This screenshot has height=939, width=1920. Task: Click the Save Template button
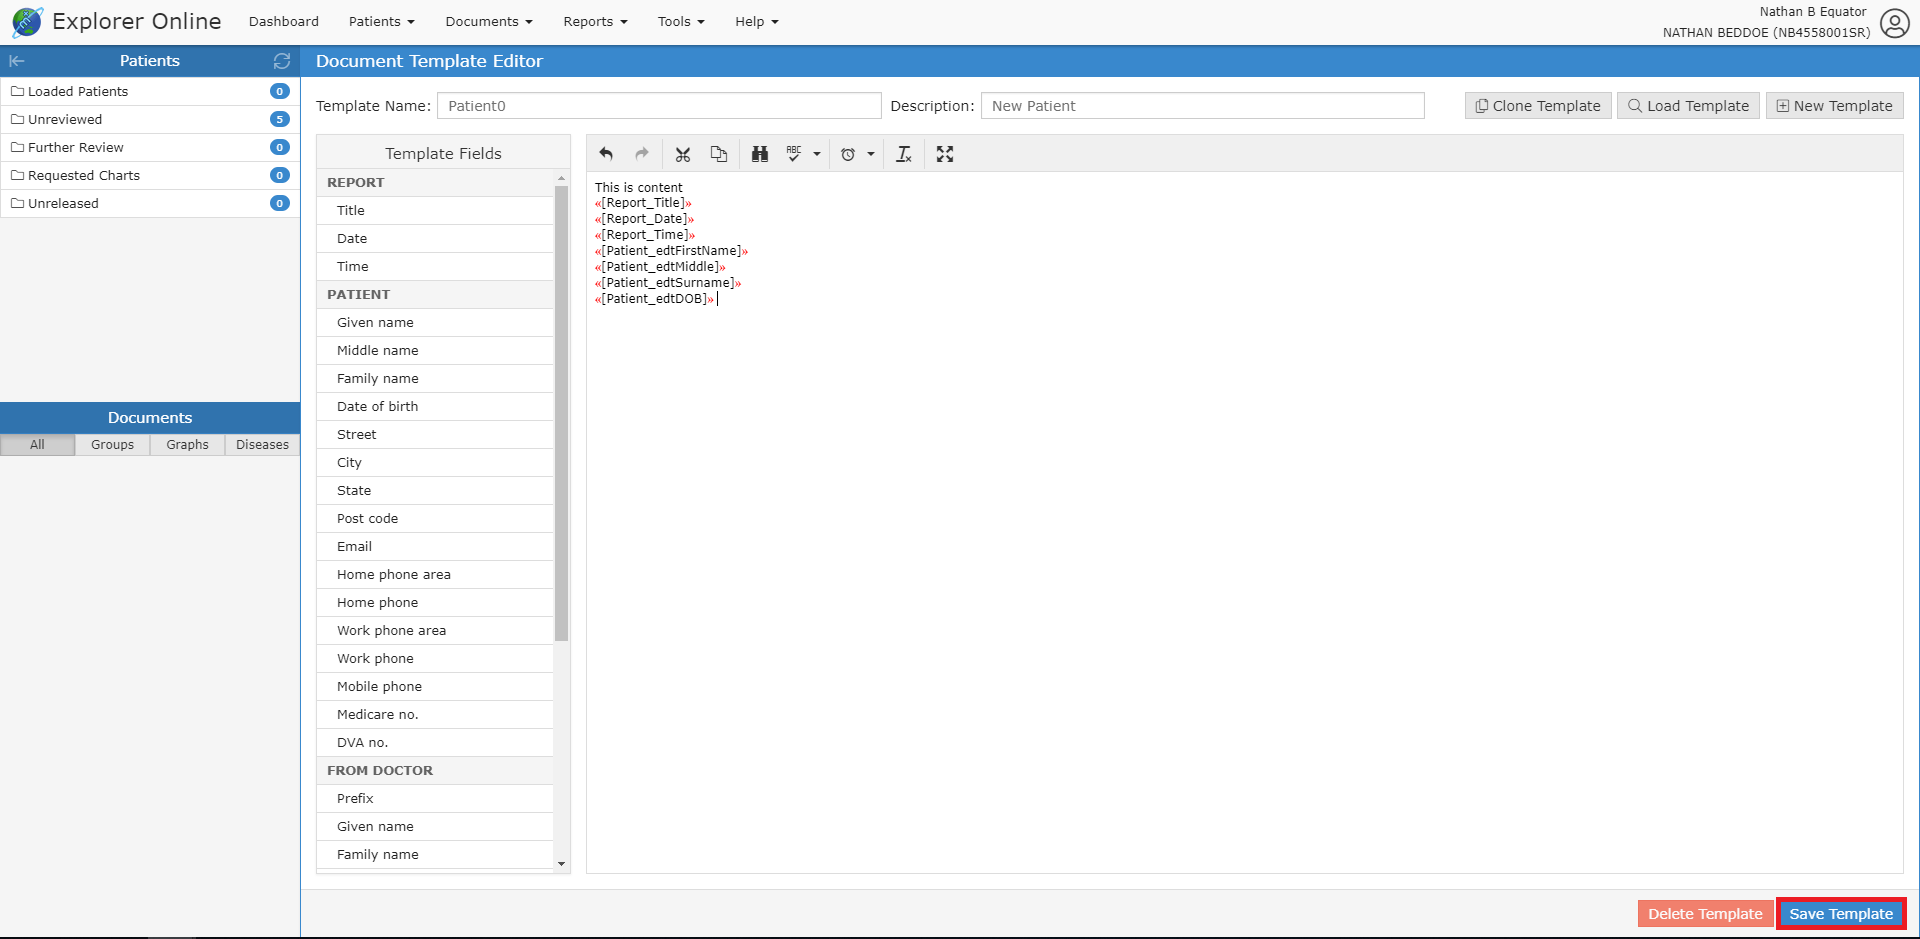pos(1840,914)
